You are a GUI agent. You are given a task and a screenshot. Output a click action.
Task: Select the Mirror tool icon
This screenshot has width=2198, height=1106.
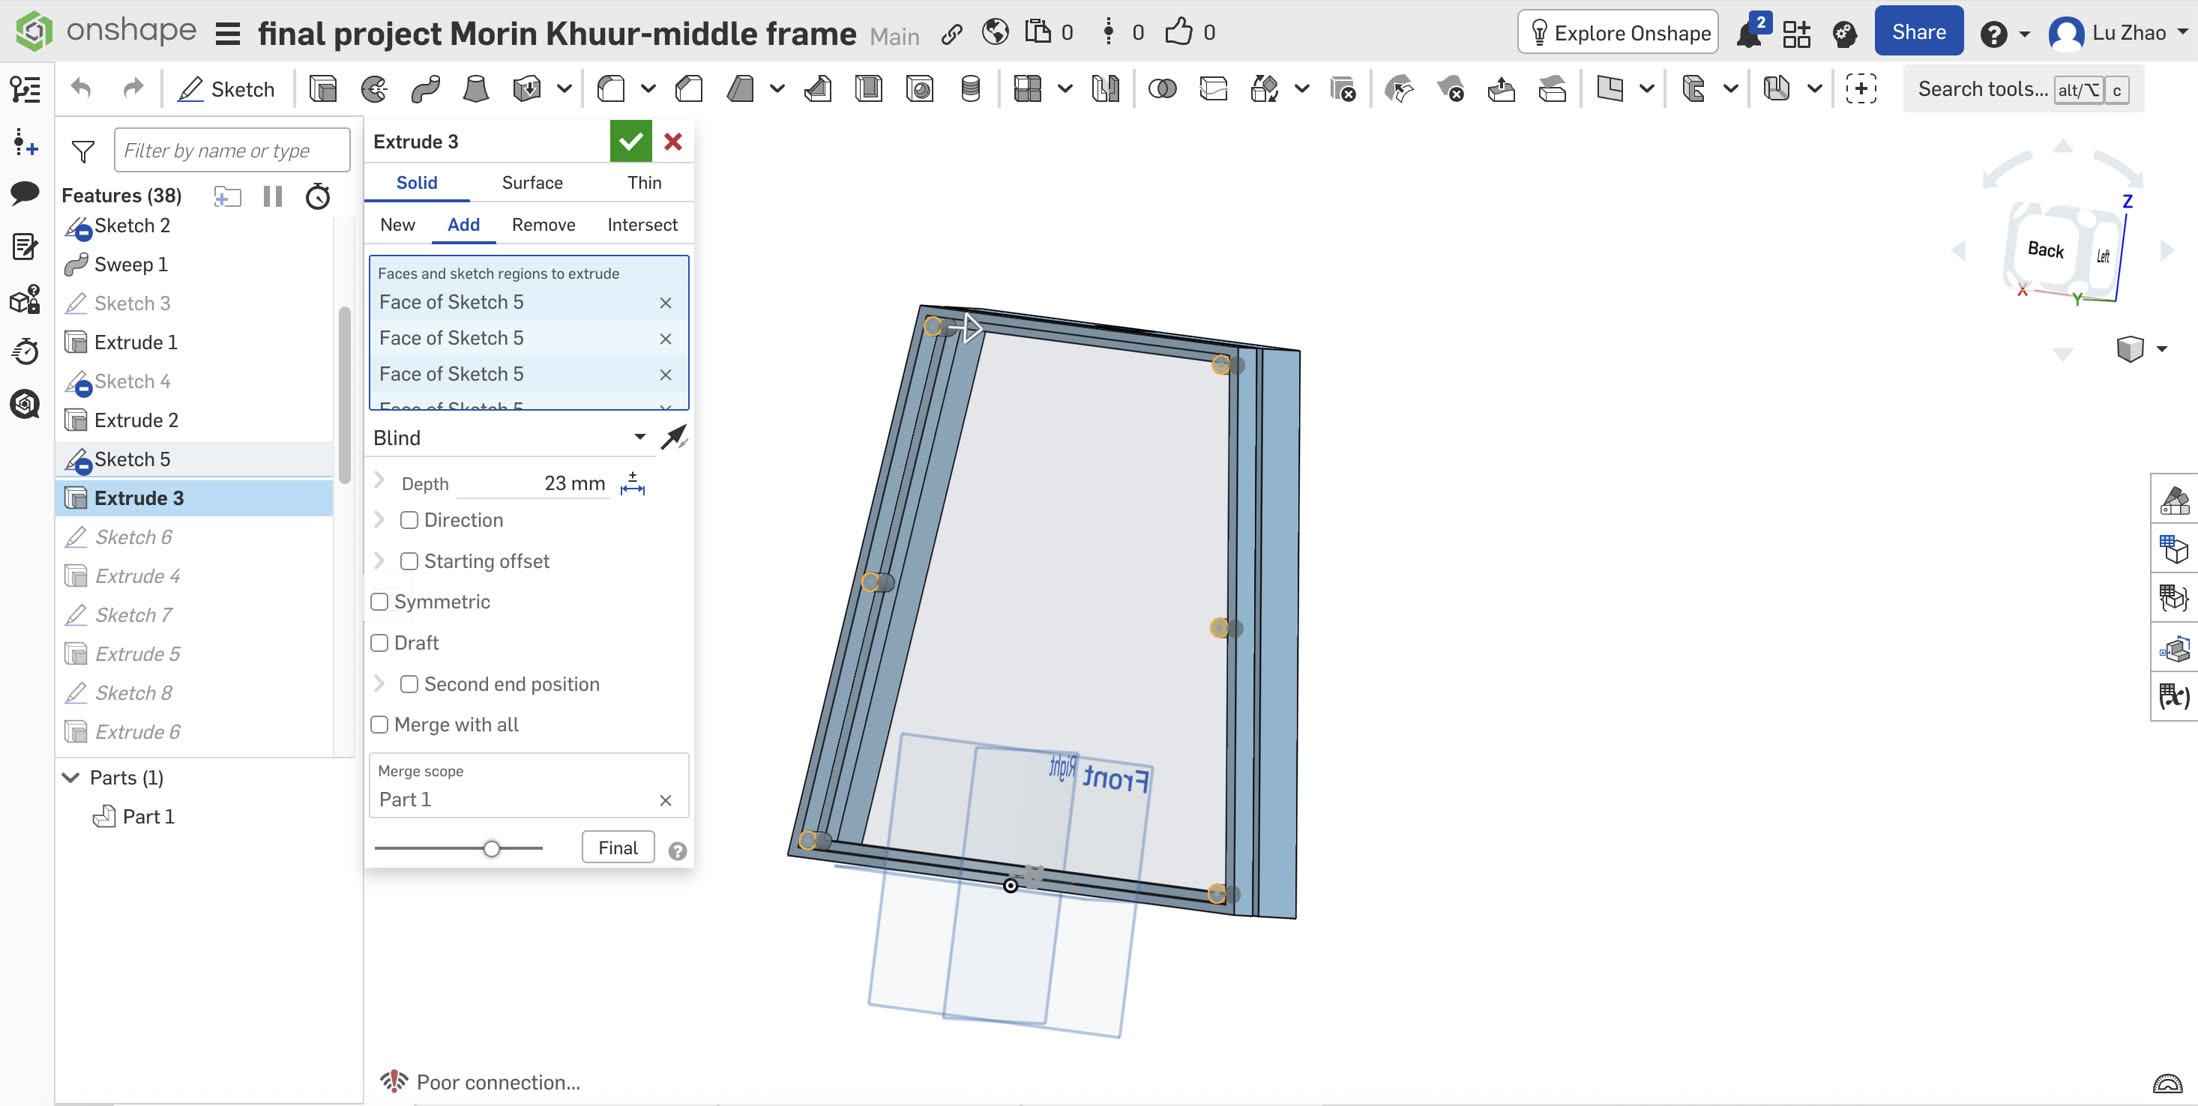(1105, 89)
